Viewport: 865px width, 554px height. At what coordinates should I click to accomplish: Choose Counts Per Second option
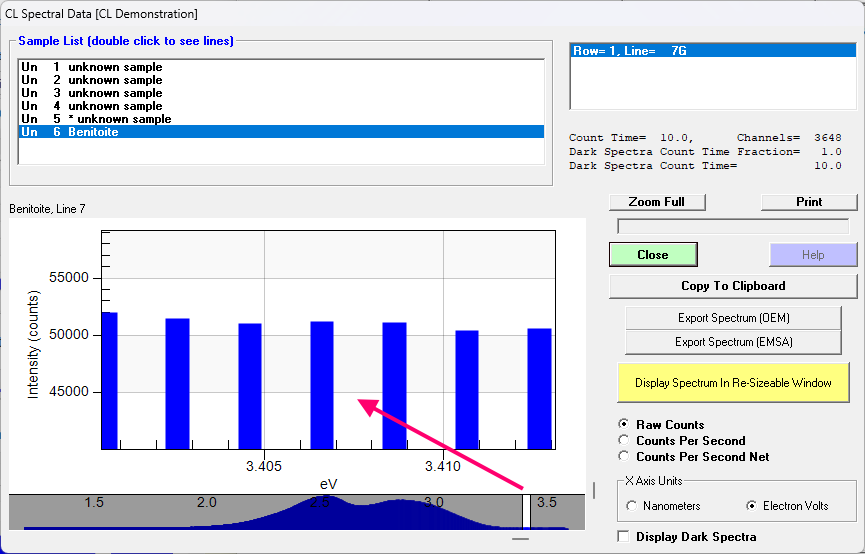pyautogui.click(x=625, y=441)
